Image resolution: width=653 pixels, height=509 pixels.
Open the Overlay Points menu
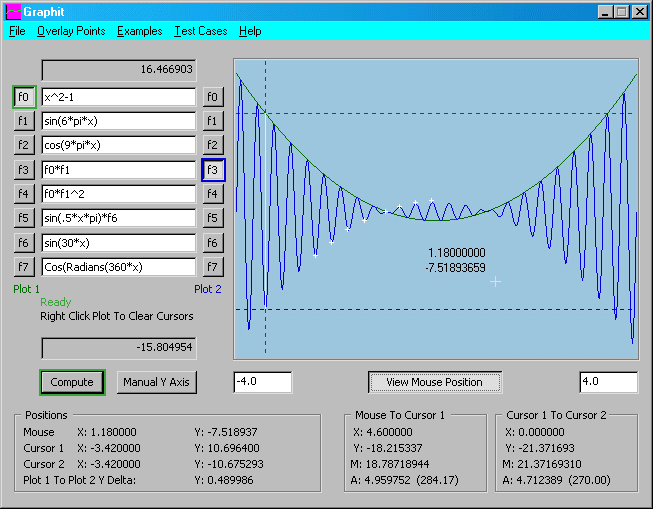71,31
